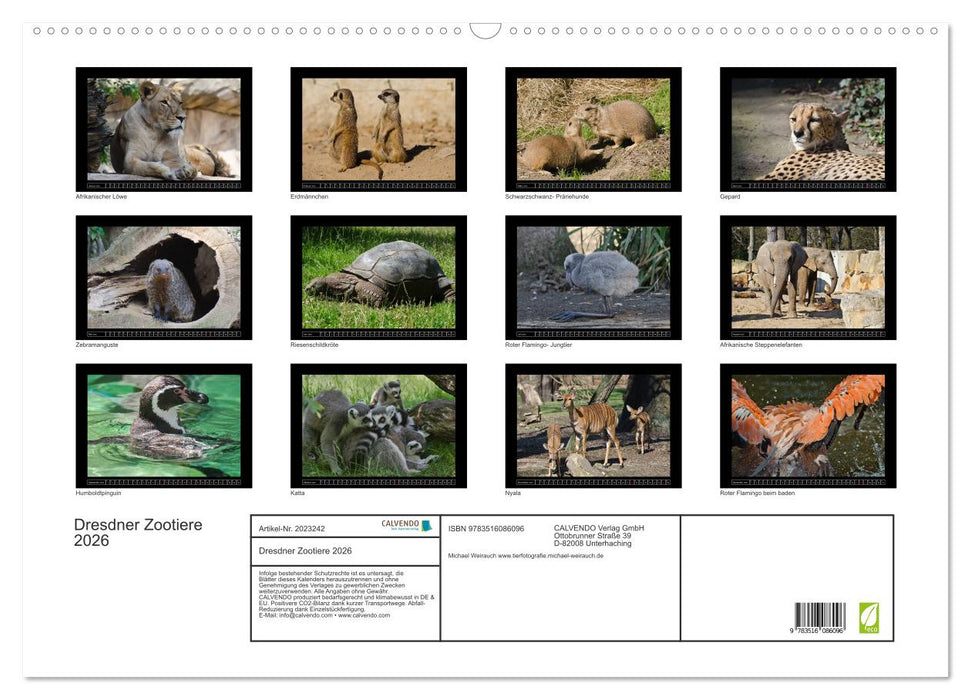The width and height of the screenshot is (971, 700).
Task: Click the blue bookmark icon beside CALVENDO logo
Action: coord(424,524)
